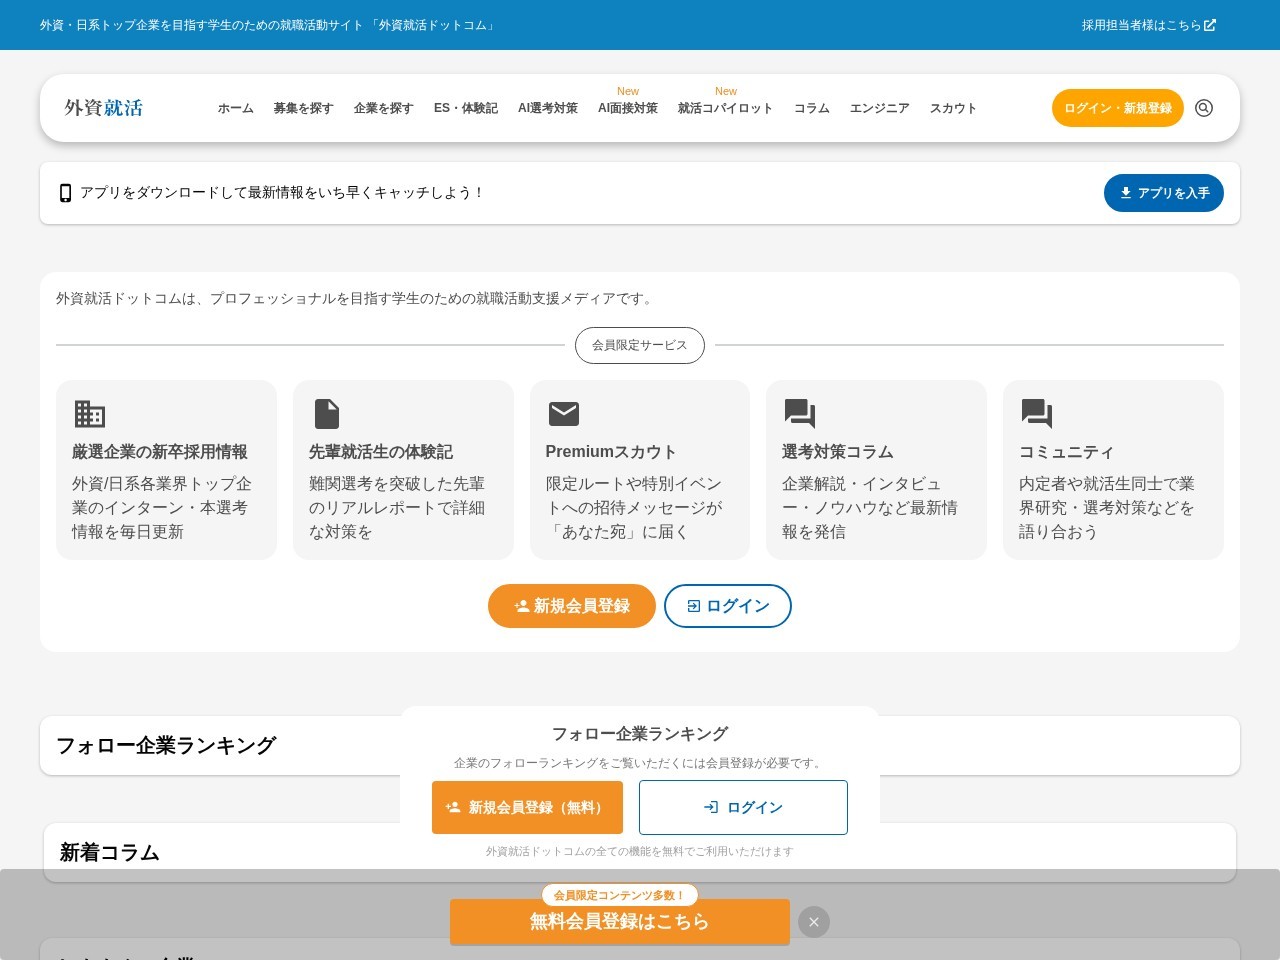Click the コミュニティ card title
Image resolution: width=1280 pixels, height=960 pixels.
[1066, 452]
